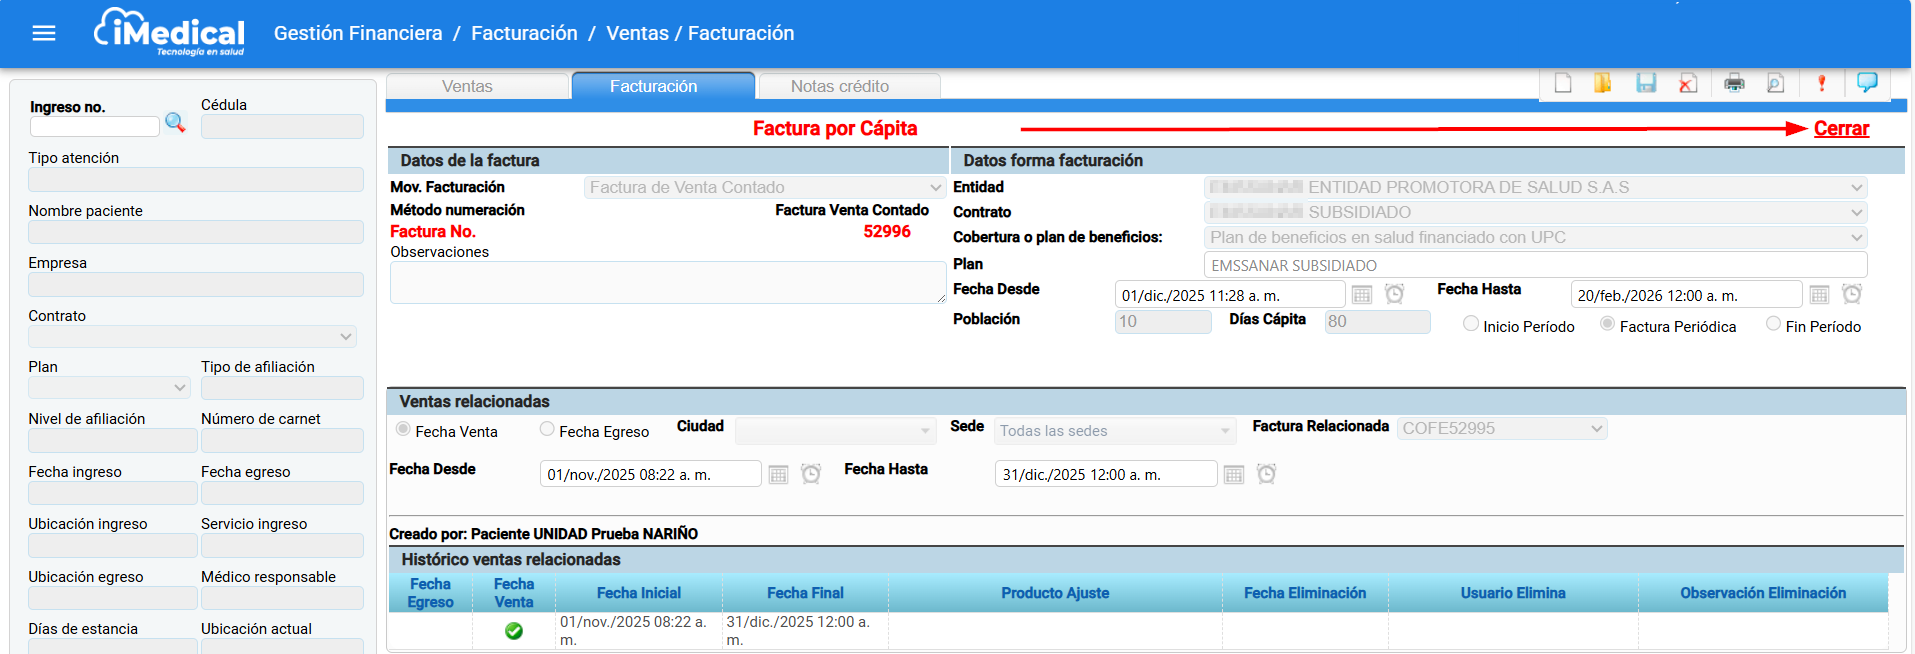Select the Inicio Período radio button
The height and width of the screenshot is (654, 1915).
(1471, 324)
